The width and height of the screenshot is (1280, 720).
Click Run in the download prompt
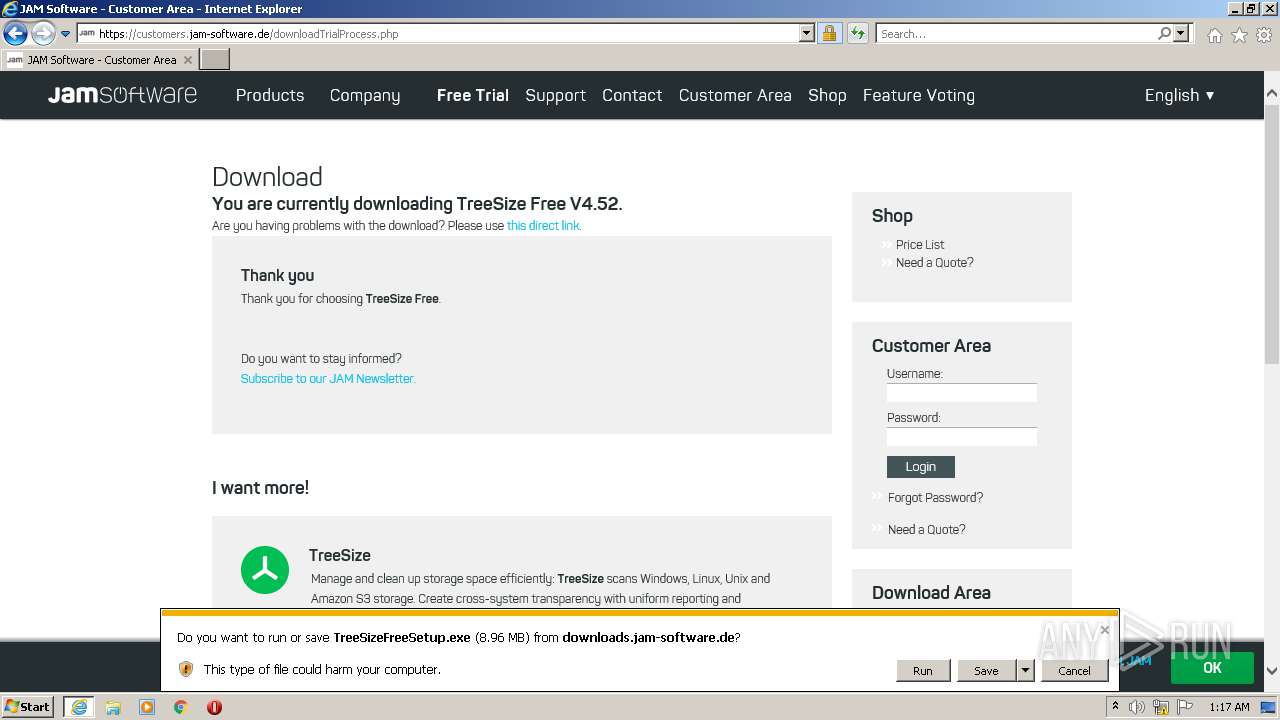922,671
